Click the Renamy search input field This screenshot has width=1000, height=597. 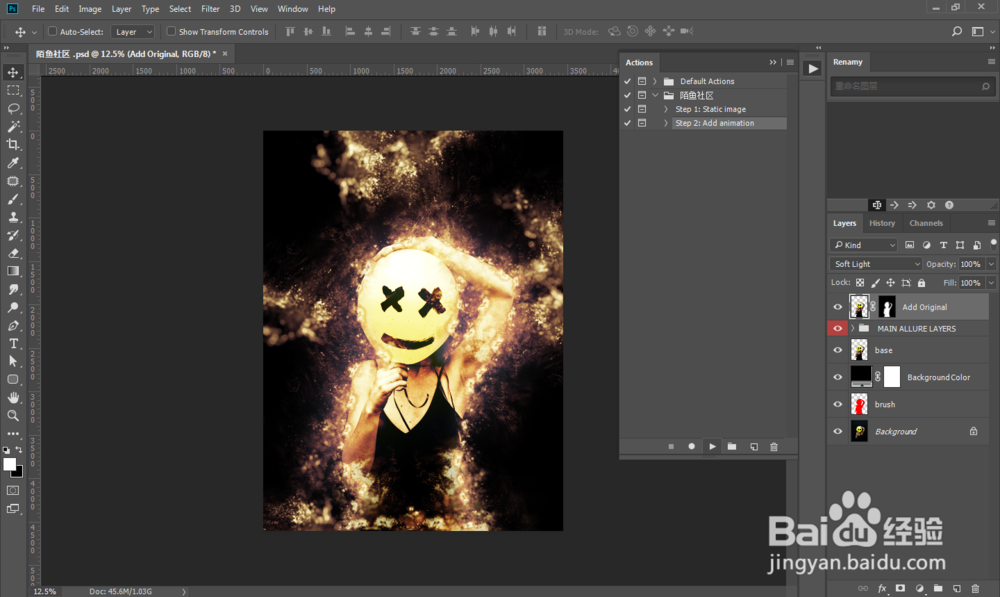[x=912, y=86]
